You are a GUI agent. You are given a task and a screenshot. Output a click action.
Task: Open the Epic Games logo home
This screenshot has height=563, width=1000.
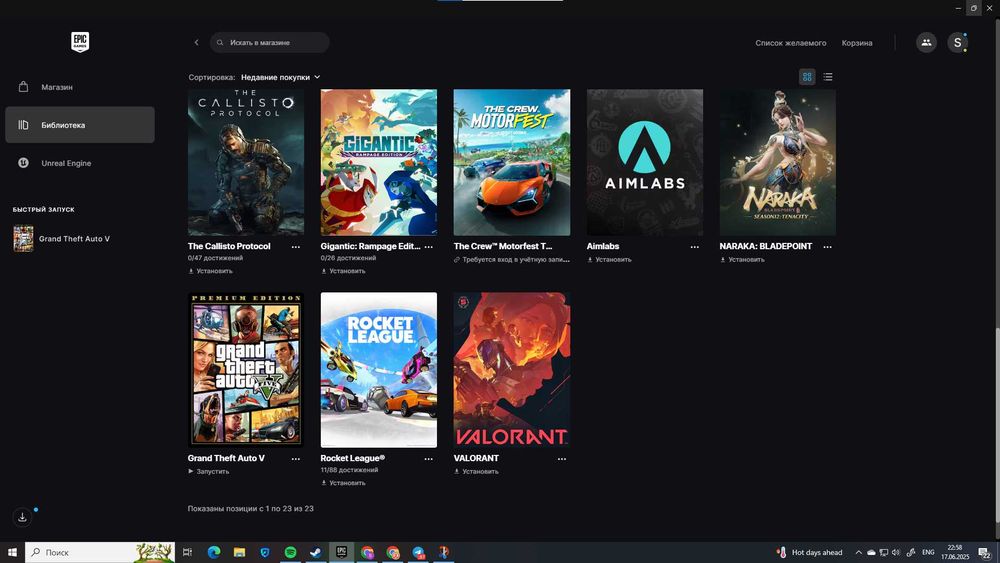click(x=80, y=42)
